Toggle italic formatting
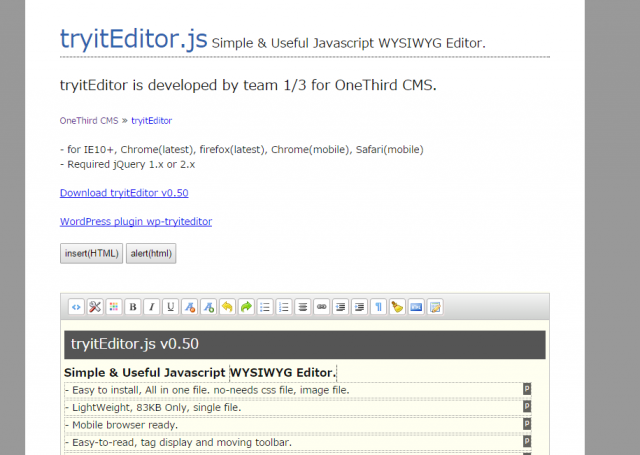The image size is (640, 455). pos(151,307)
